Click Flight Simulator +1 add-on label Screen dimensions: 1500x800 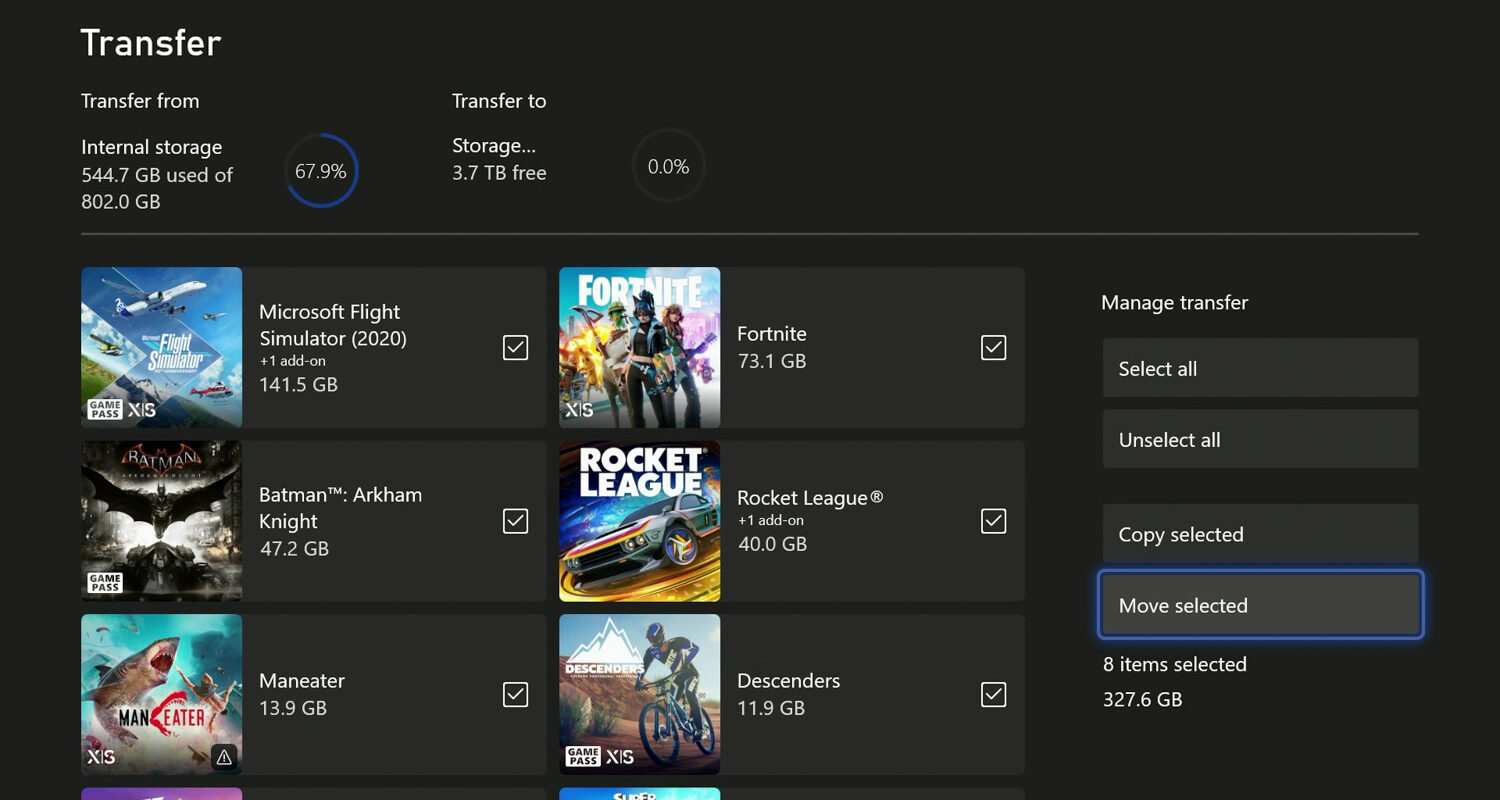pos(292,361)
